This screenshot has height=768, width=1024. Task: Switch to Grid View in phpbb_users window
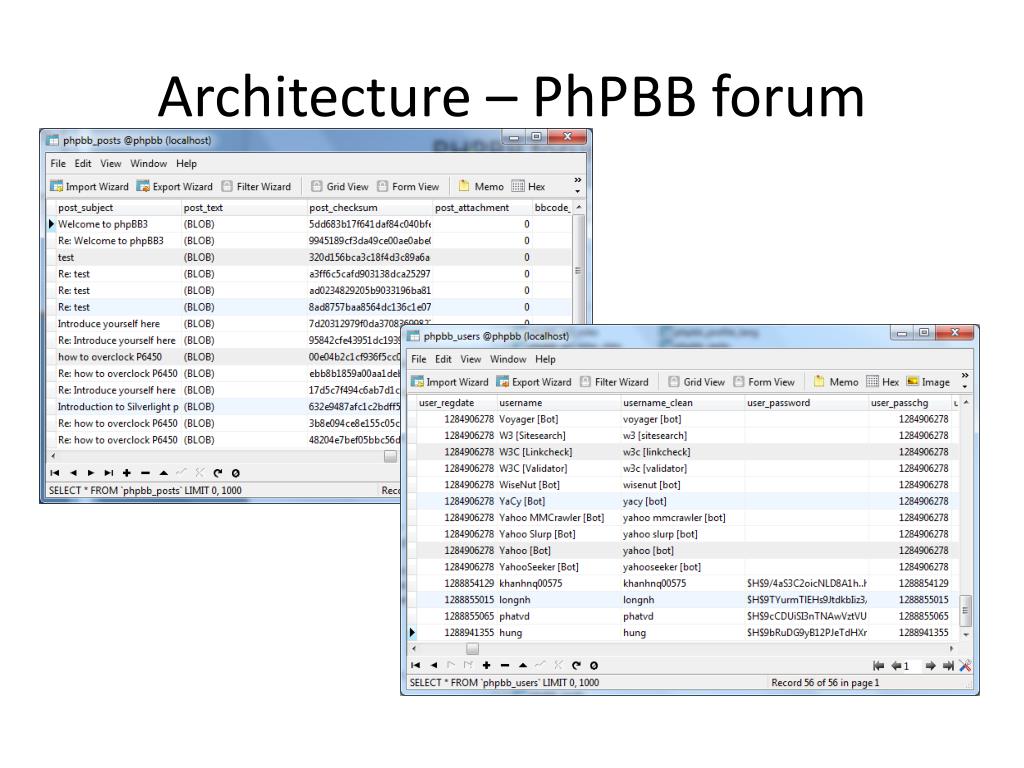point(696,382)
